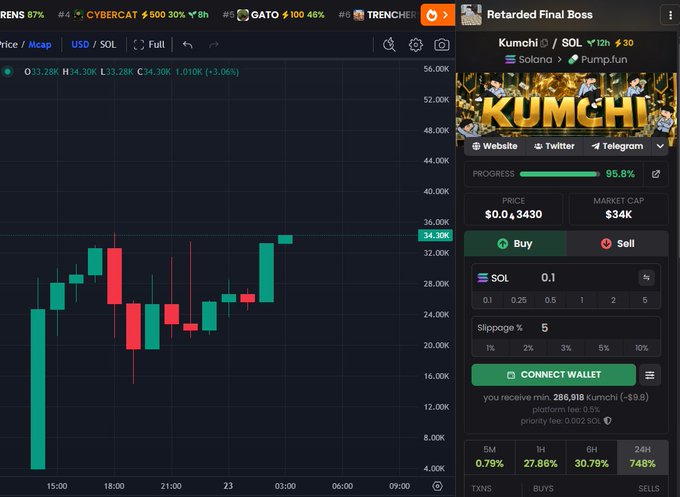Click the 95.8% progress value
680x497 pixels.
click(x=620, y=174)
